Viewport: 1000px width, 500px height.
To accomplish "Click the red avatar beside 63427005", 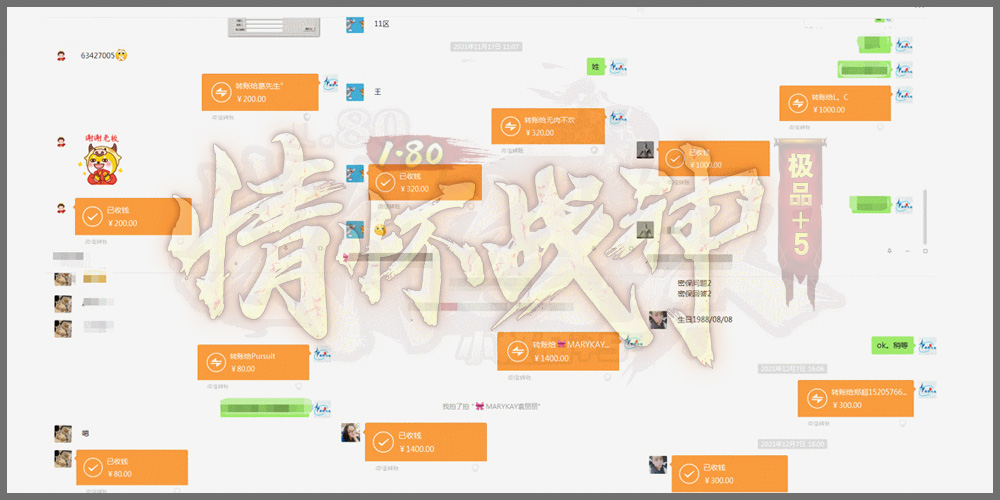I will click(61, 56).
